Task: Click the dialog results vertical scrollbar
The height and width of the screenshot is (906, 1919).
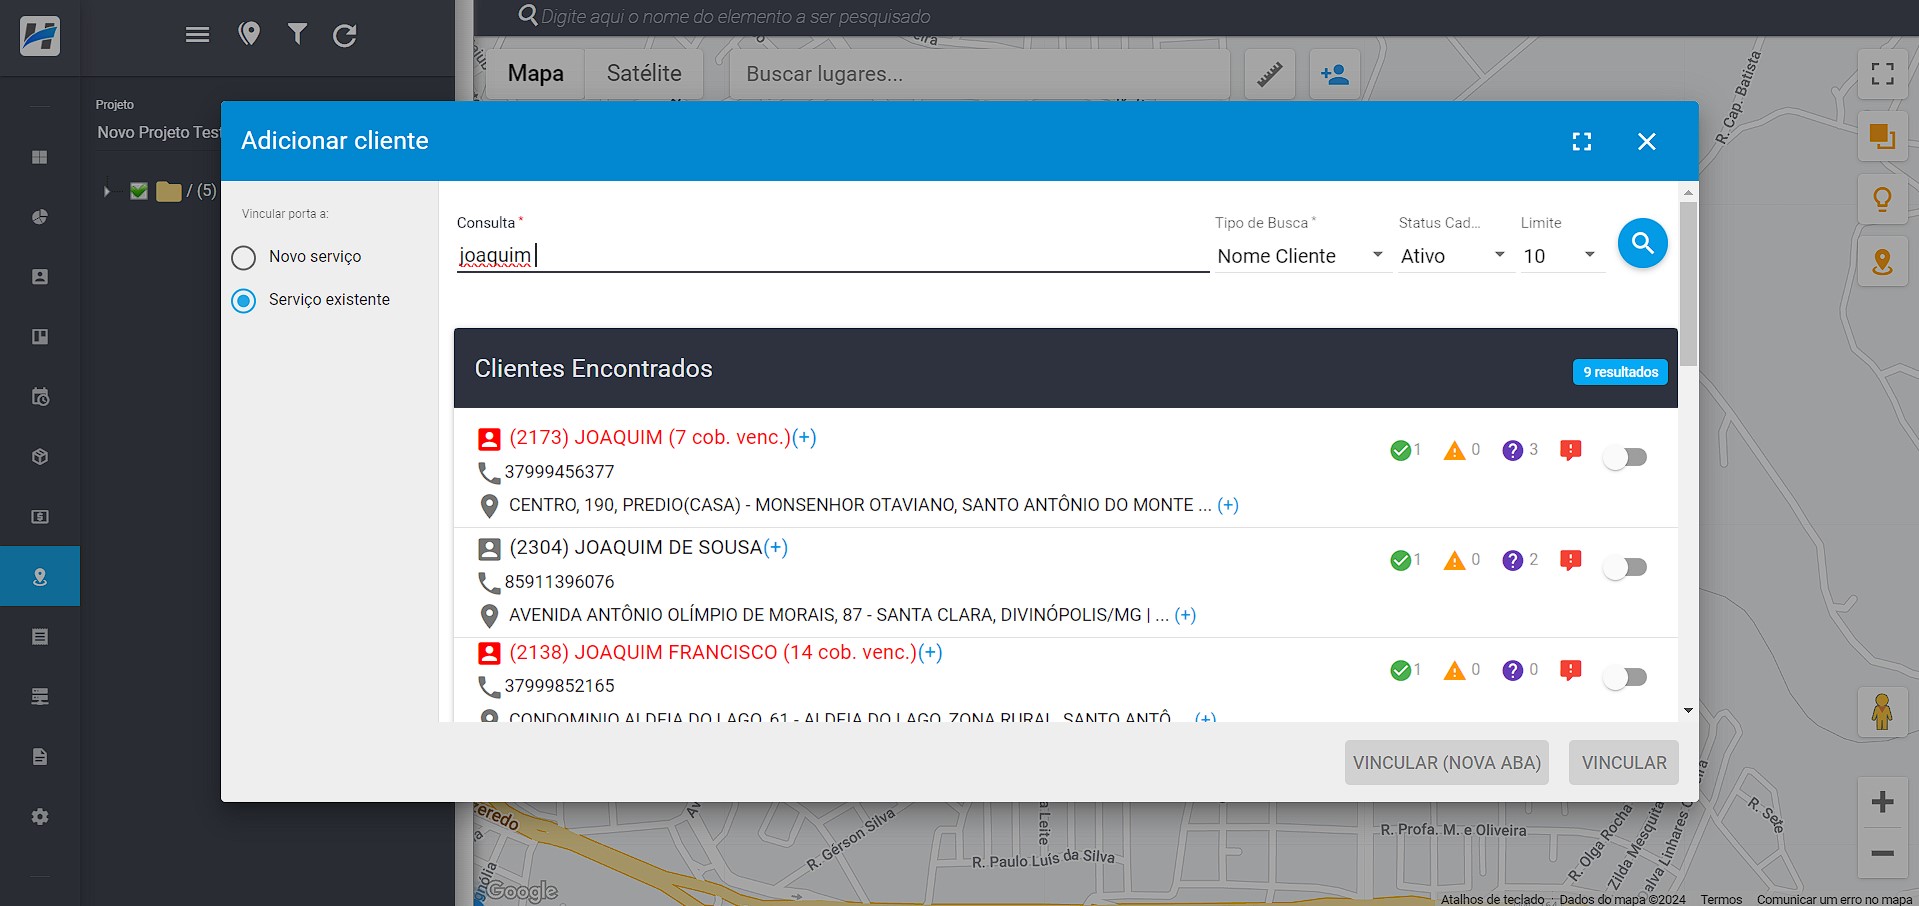Action: tap(1689, 284)
